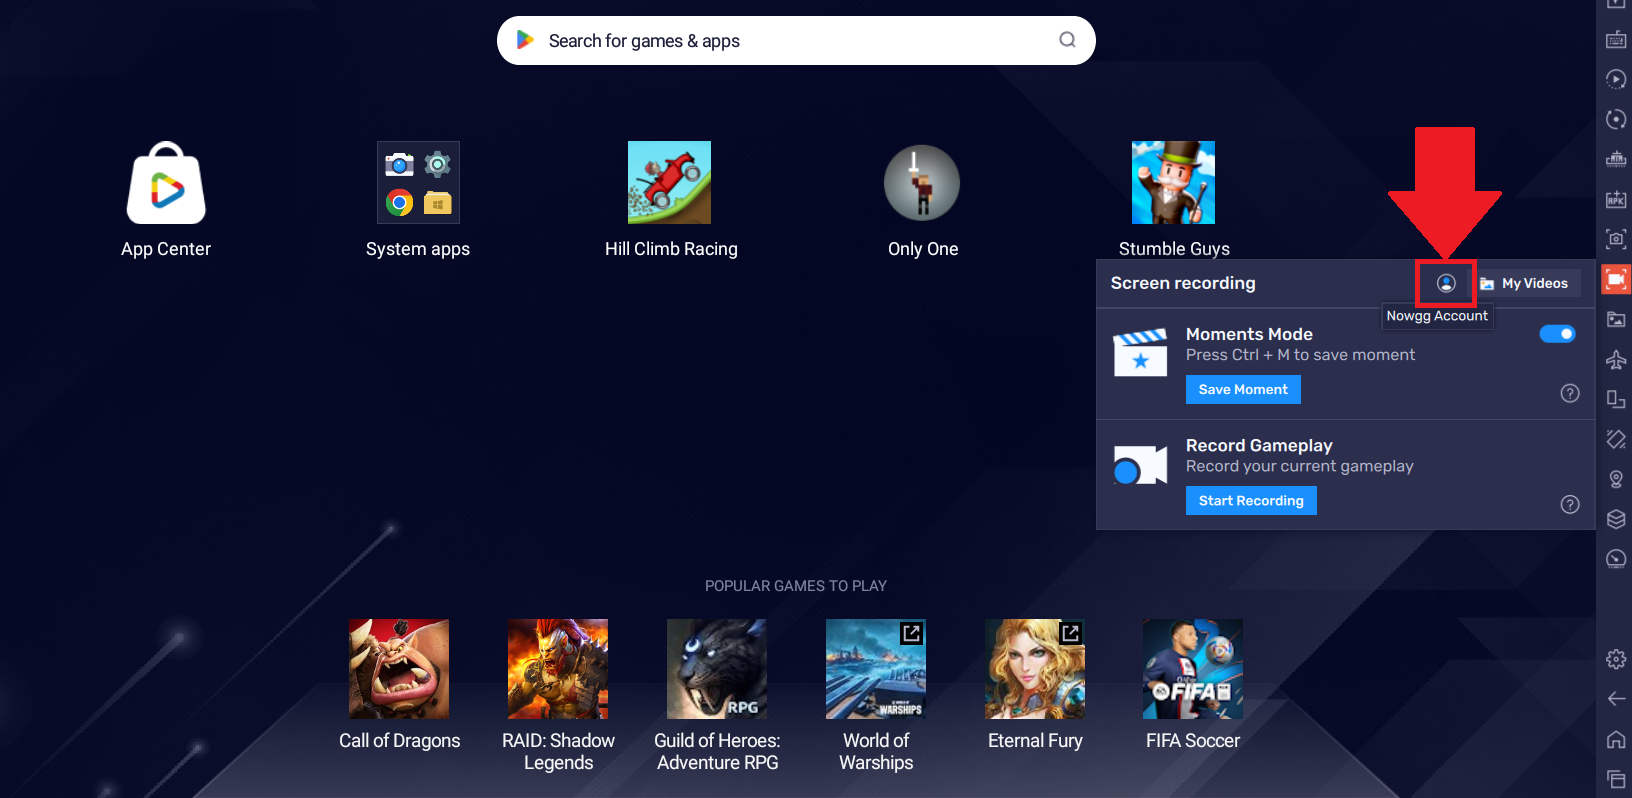Open help for Moments Mode
This screenshot has width=1632, height=798.
[1570, 393]
